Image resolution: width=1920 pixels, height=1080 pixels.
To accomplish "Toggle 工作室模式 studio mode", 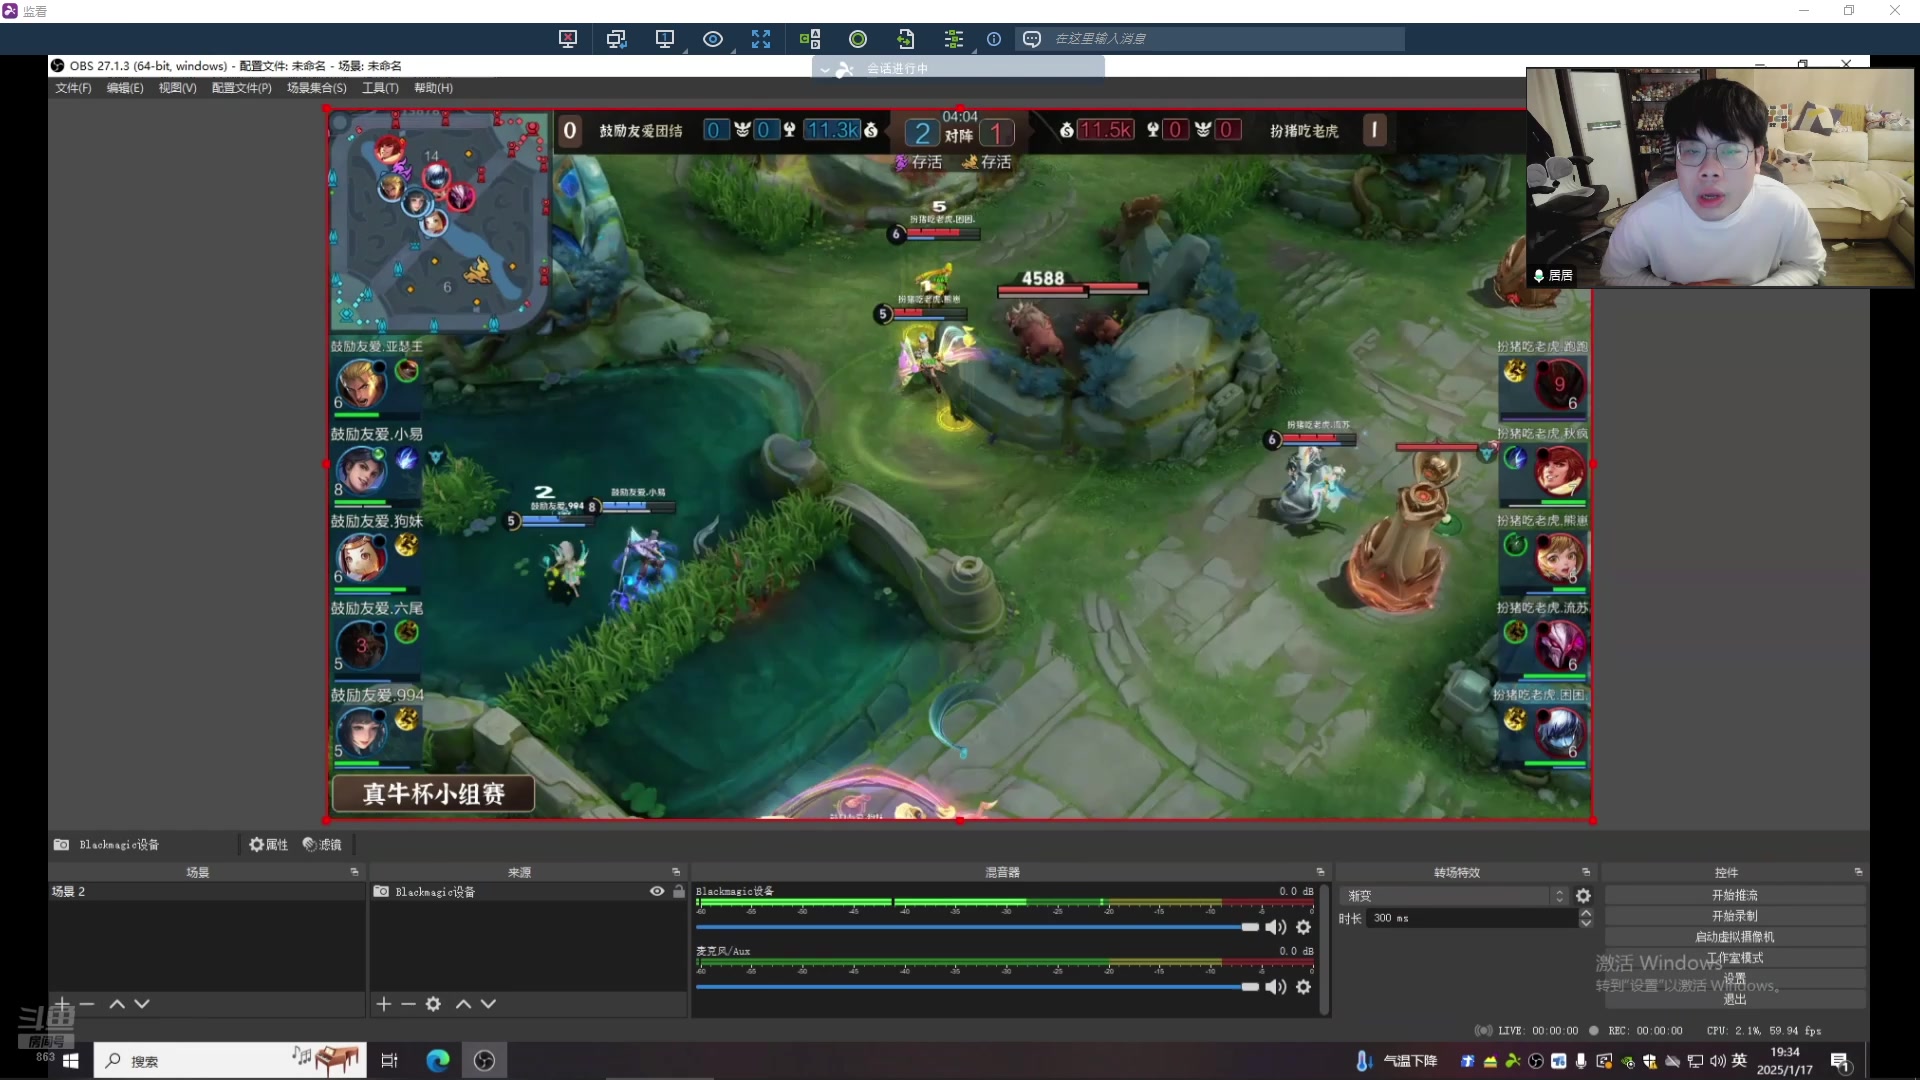I will coord(1735,958).
